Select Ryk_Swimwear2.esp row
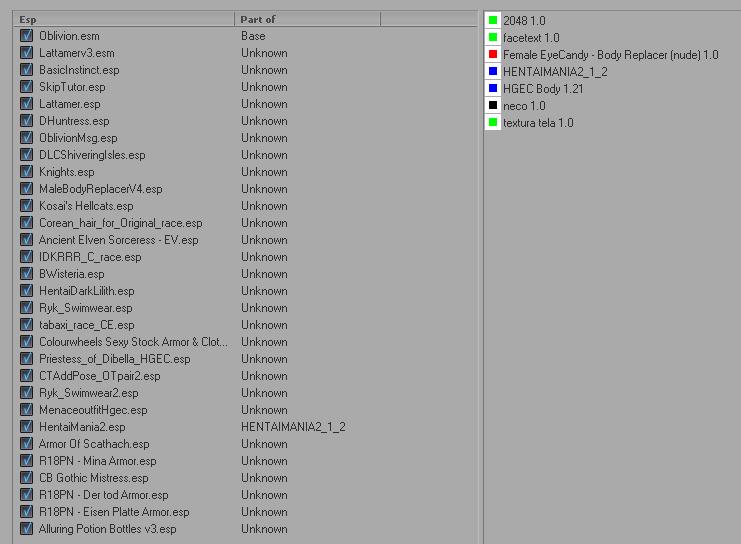The height and width of the screenshot is (544, 741). coord(89,393)
